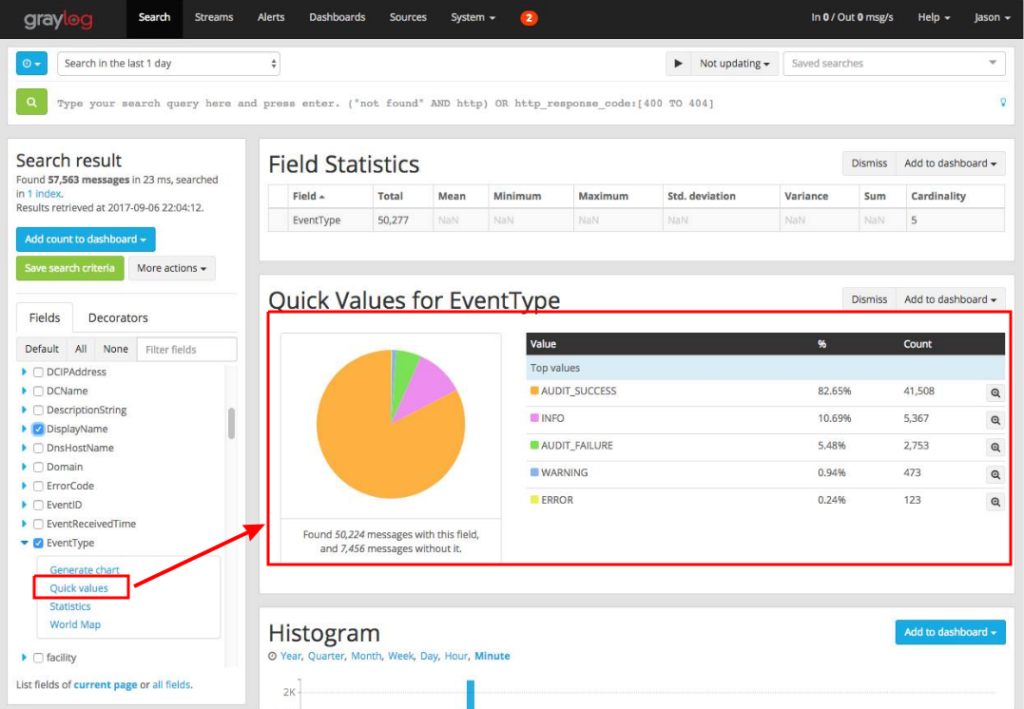Open the System menu
This screenshot has height=709, width=1024.
point(473,18)
